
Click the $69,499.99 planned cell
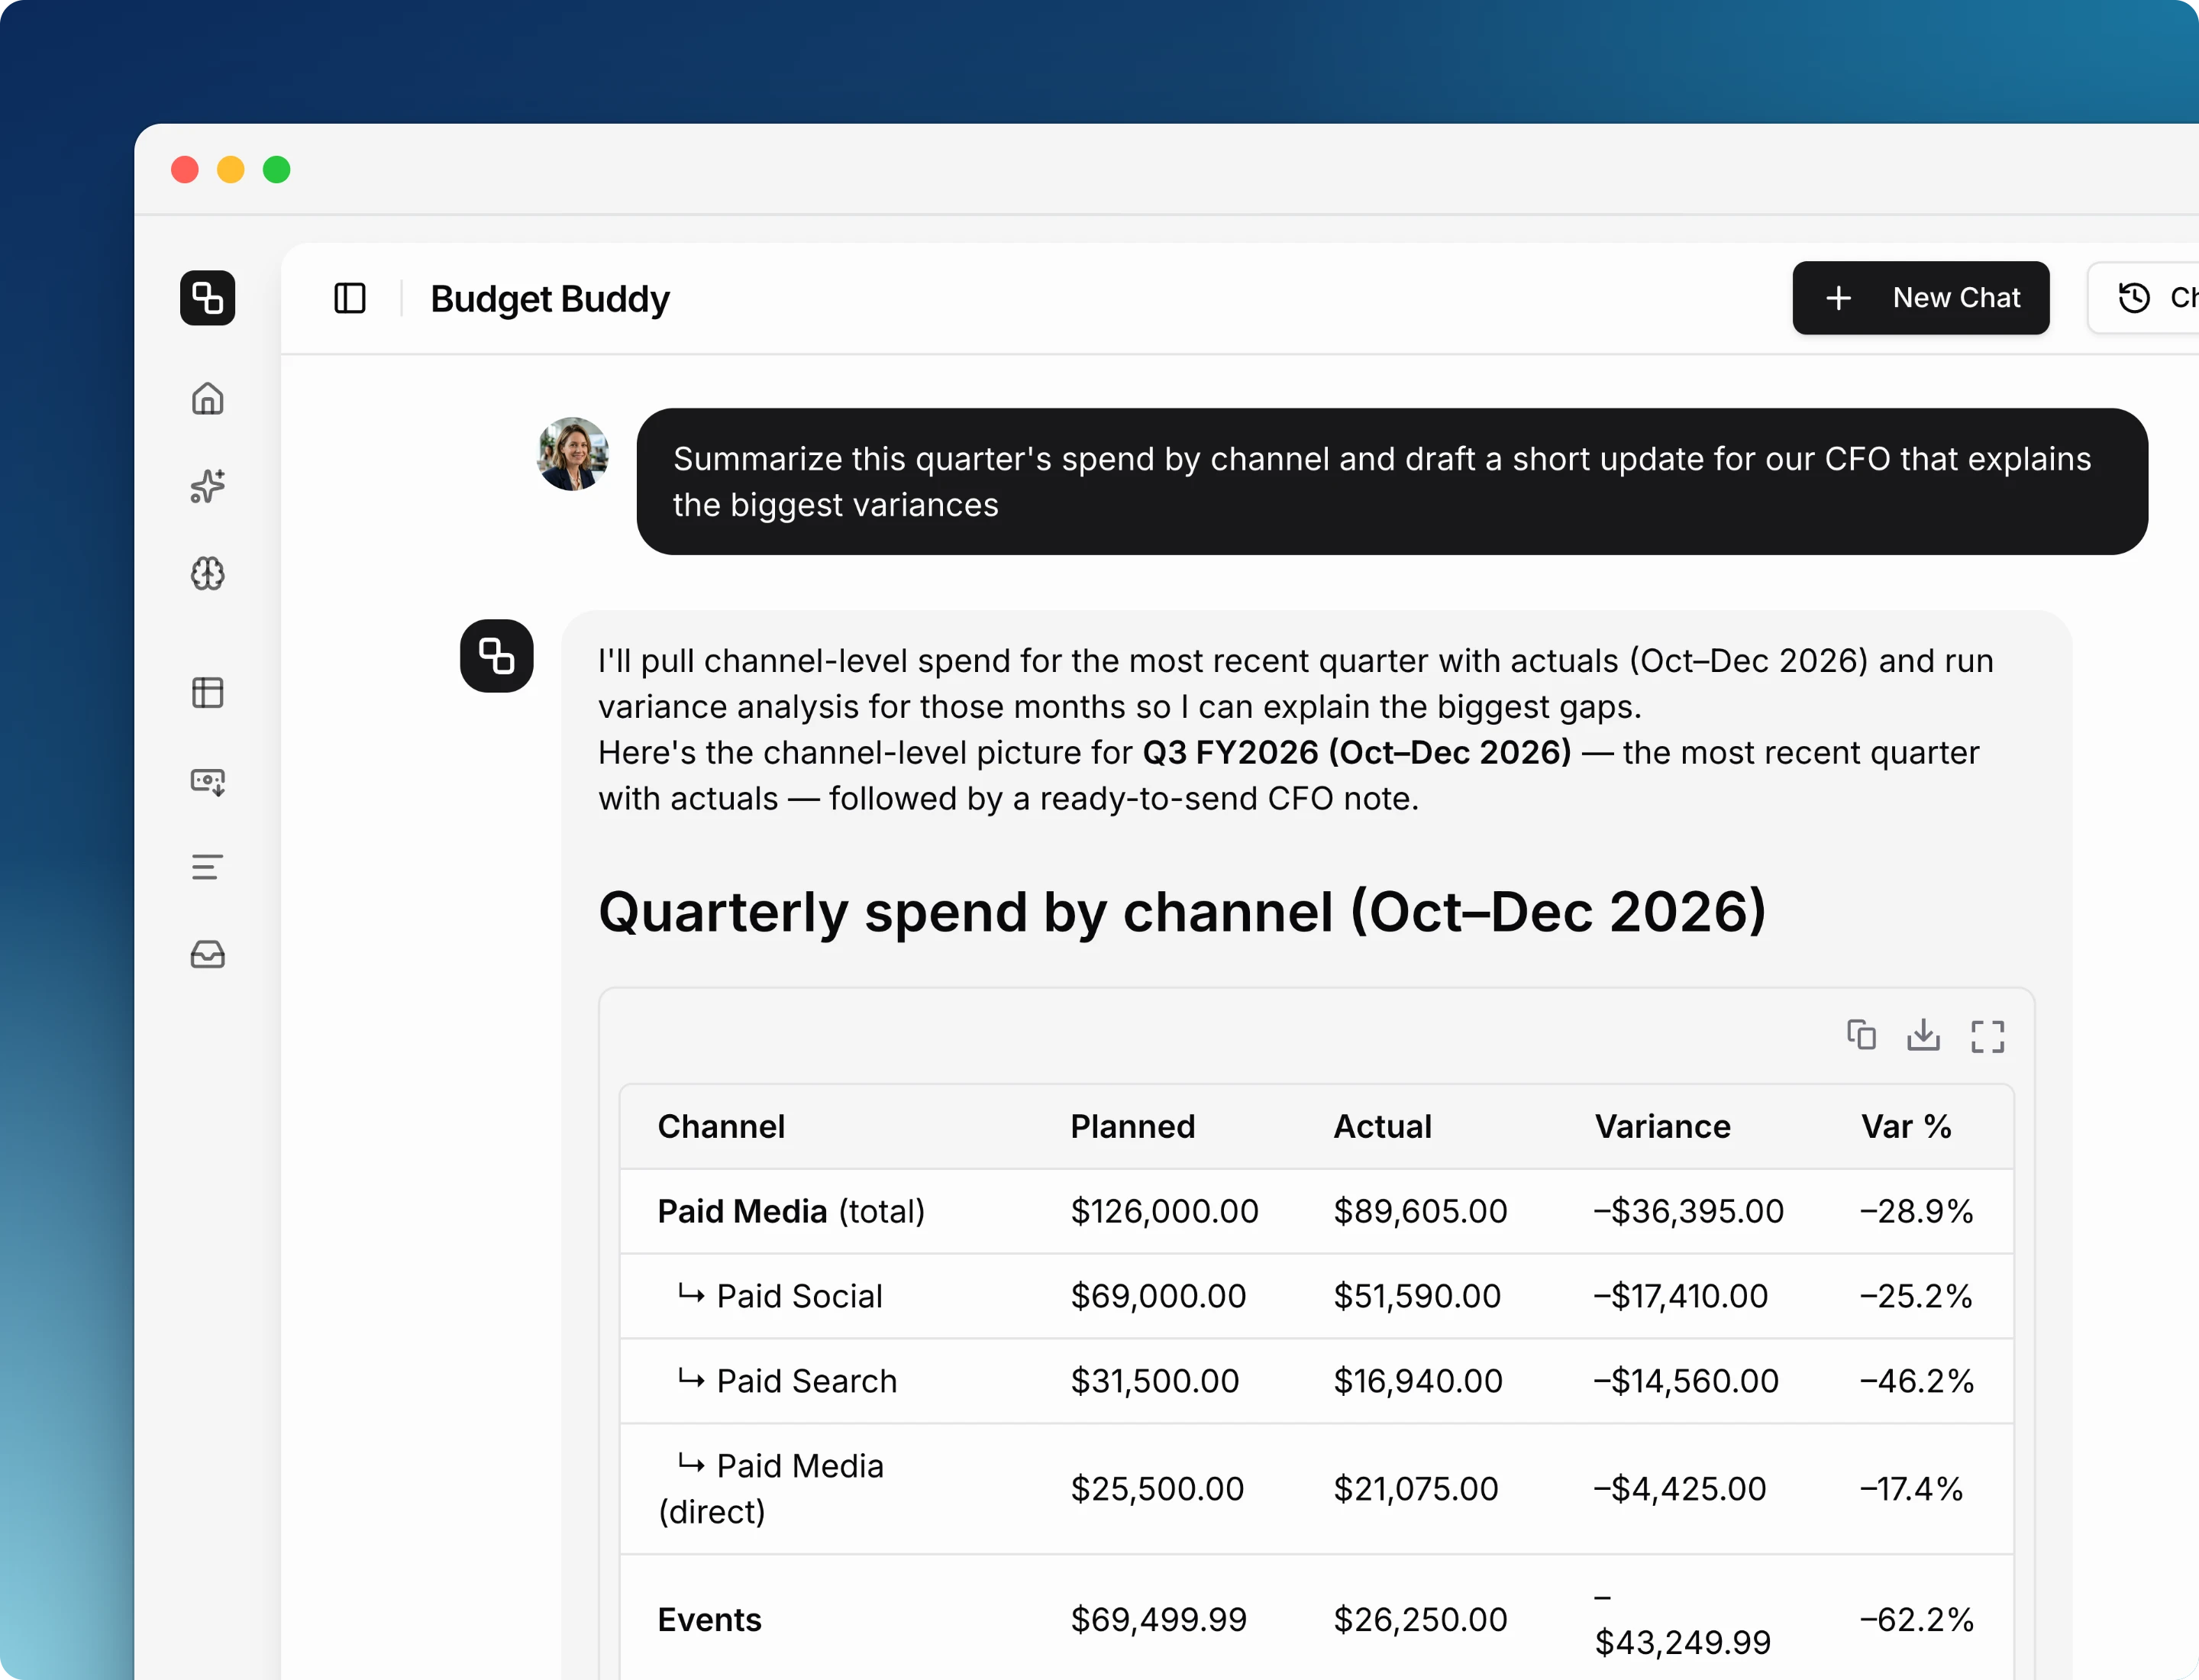[x=1158, y=1620]
